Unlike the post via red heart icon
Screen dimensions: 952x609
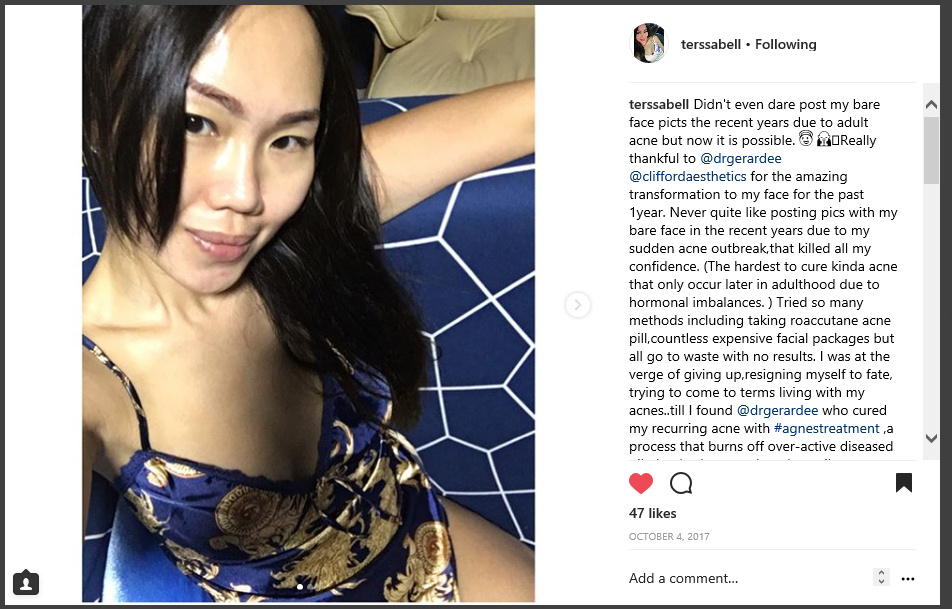641,483
